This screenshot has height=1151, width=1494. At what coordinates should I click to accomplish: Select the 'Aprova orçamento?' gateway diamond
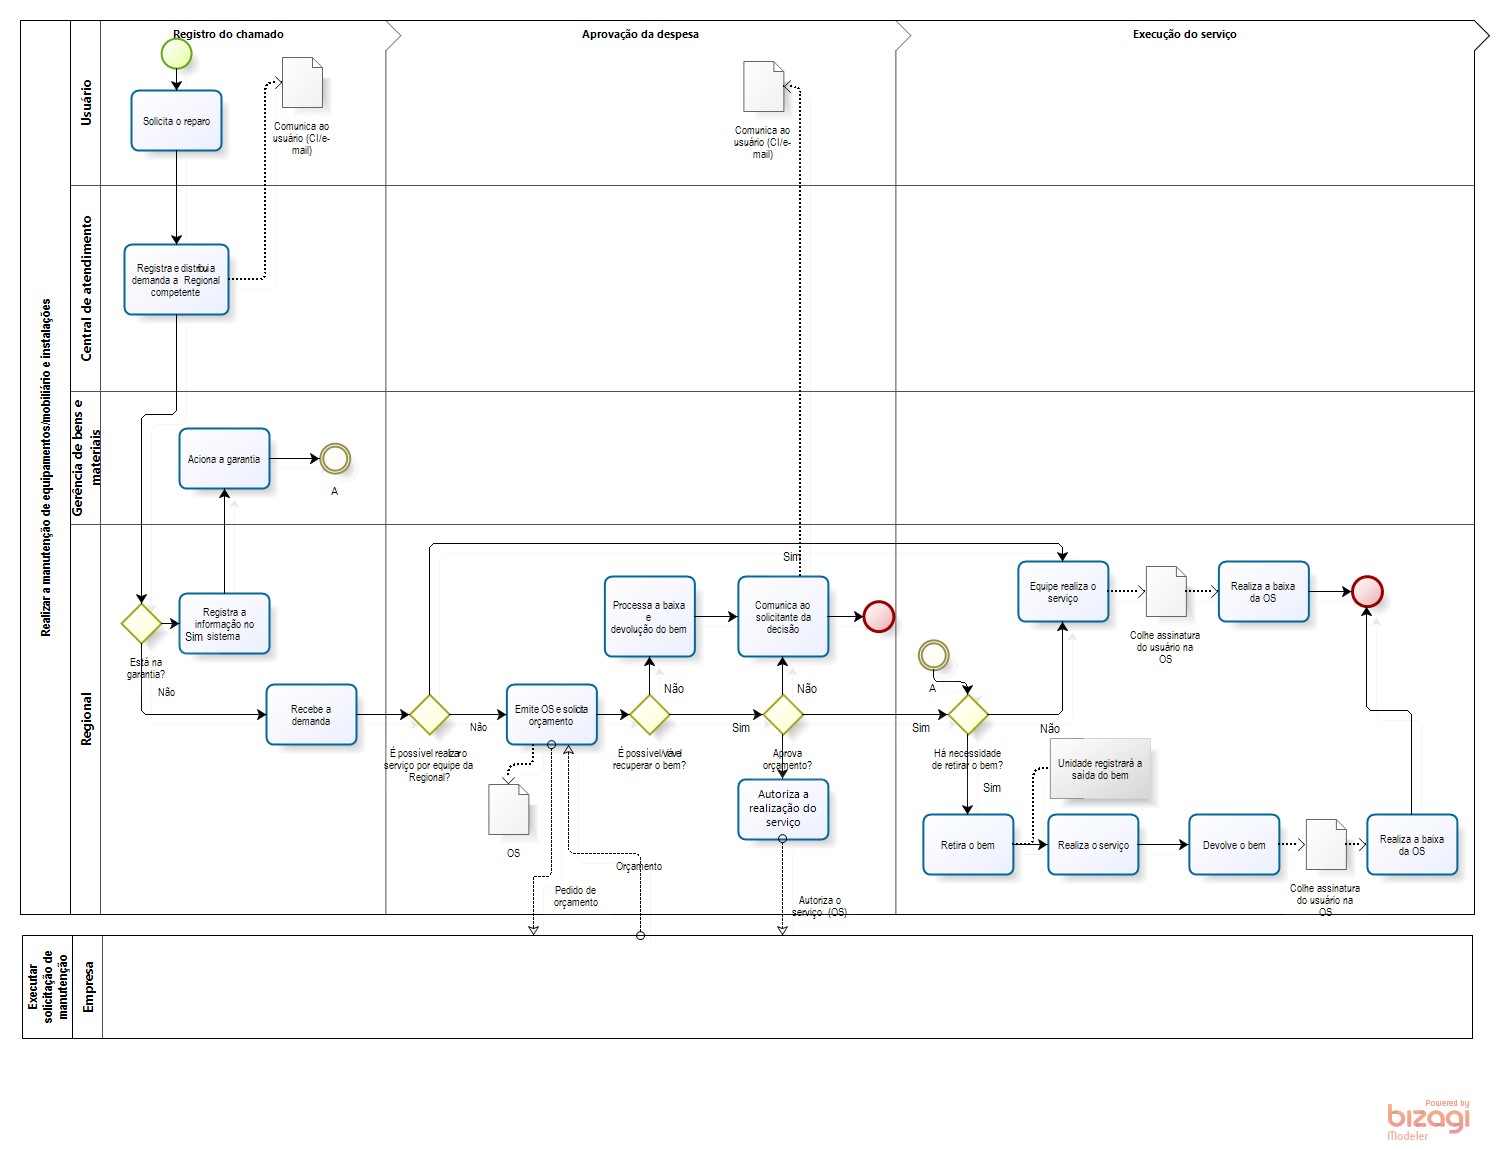[783, 714]
